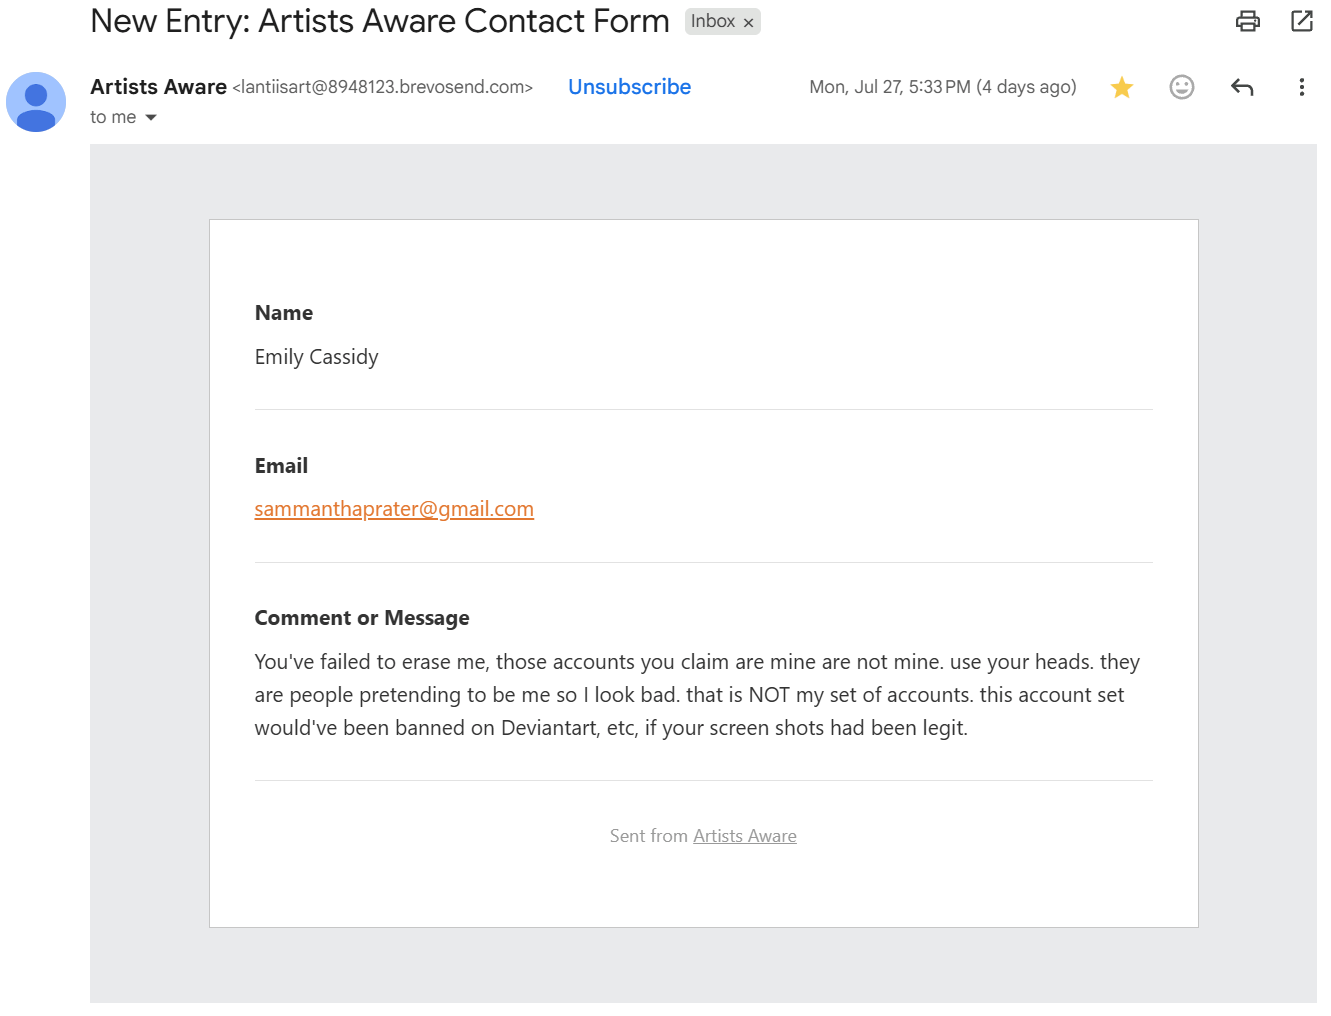Click the reply arrow icon
This screenshot has width=1331, height=1016.
pos(1242,87)
